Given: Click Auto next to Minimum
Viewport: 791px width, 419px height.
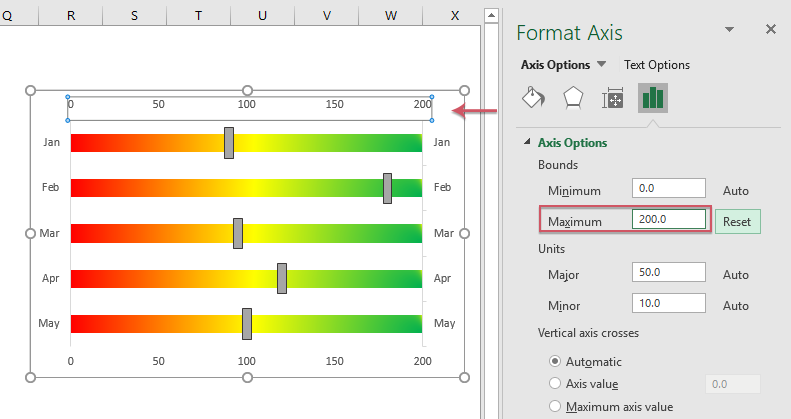Looking at the screenshot, I should [x=736, y=191].
